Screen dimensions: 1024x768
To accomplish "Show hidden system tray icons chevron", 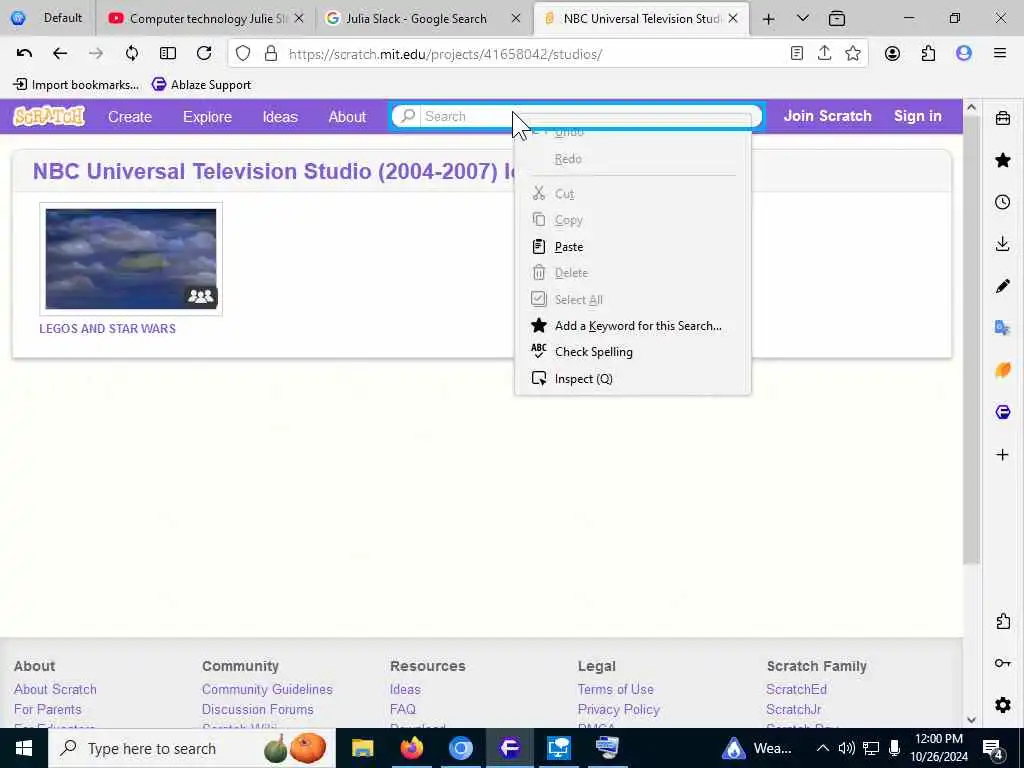I will (823, 748).
